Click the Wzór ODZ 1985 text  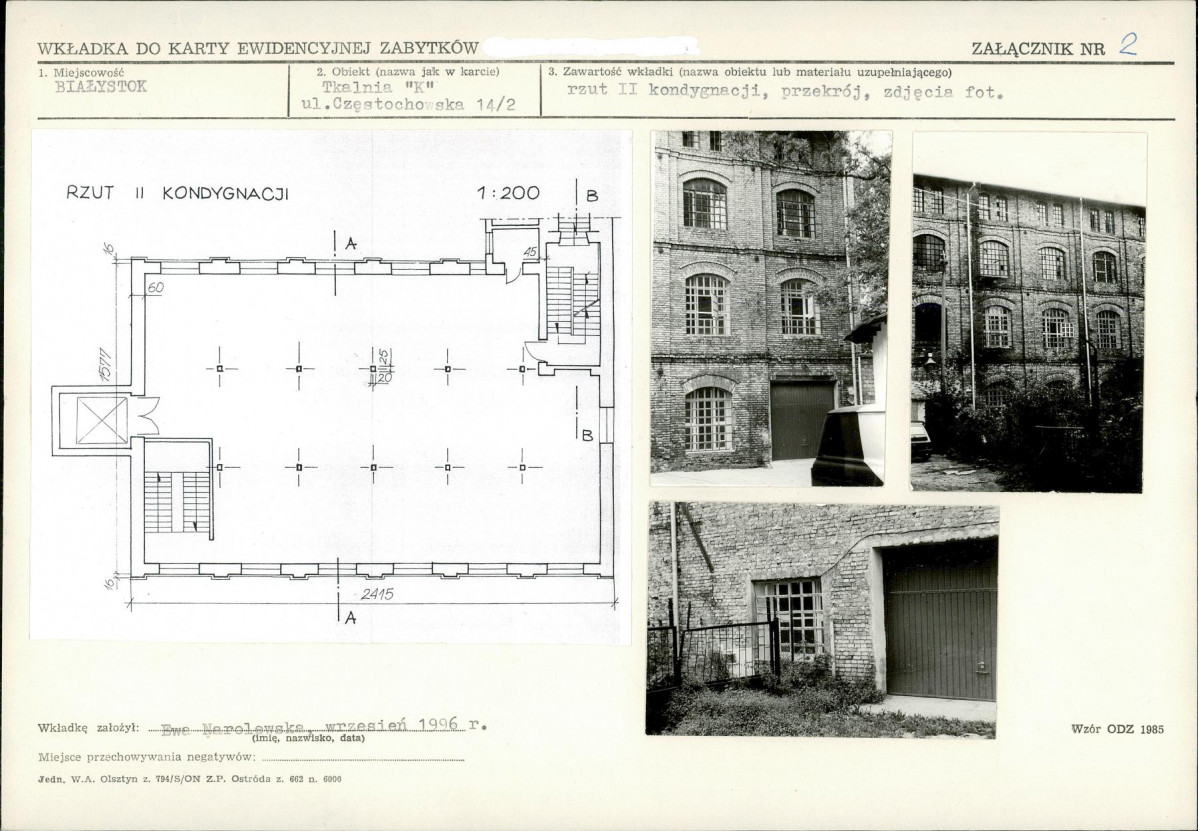(x=1117, y=729)
